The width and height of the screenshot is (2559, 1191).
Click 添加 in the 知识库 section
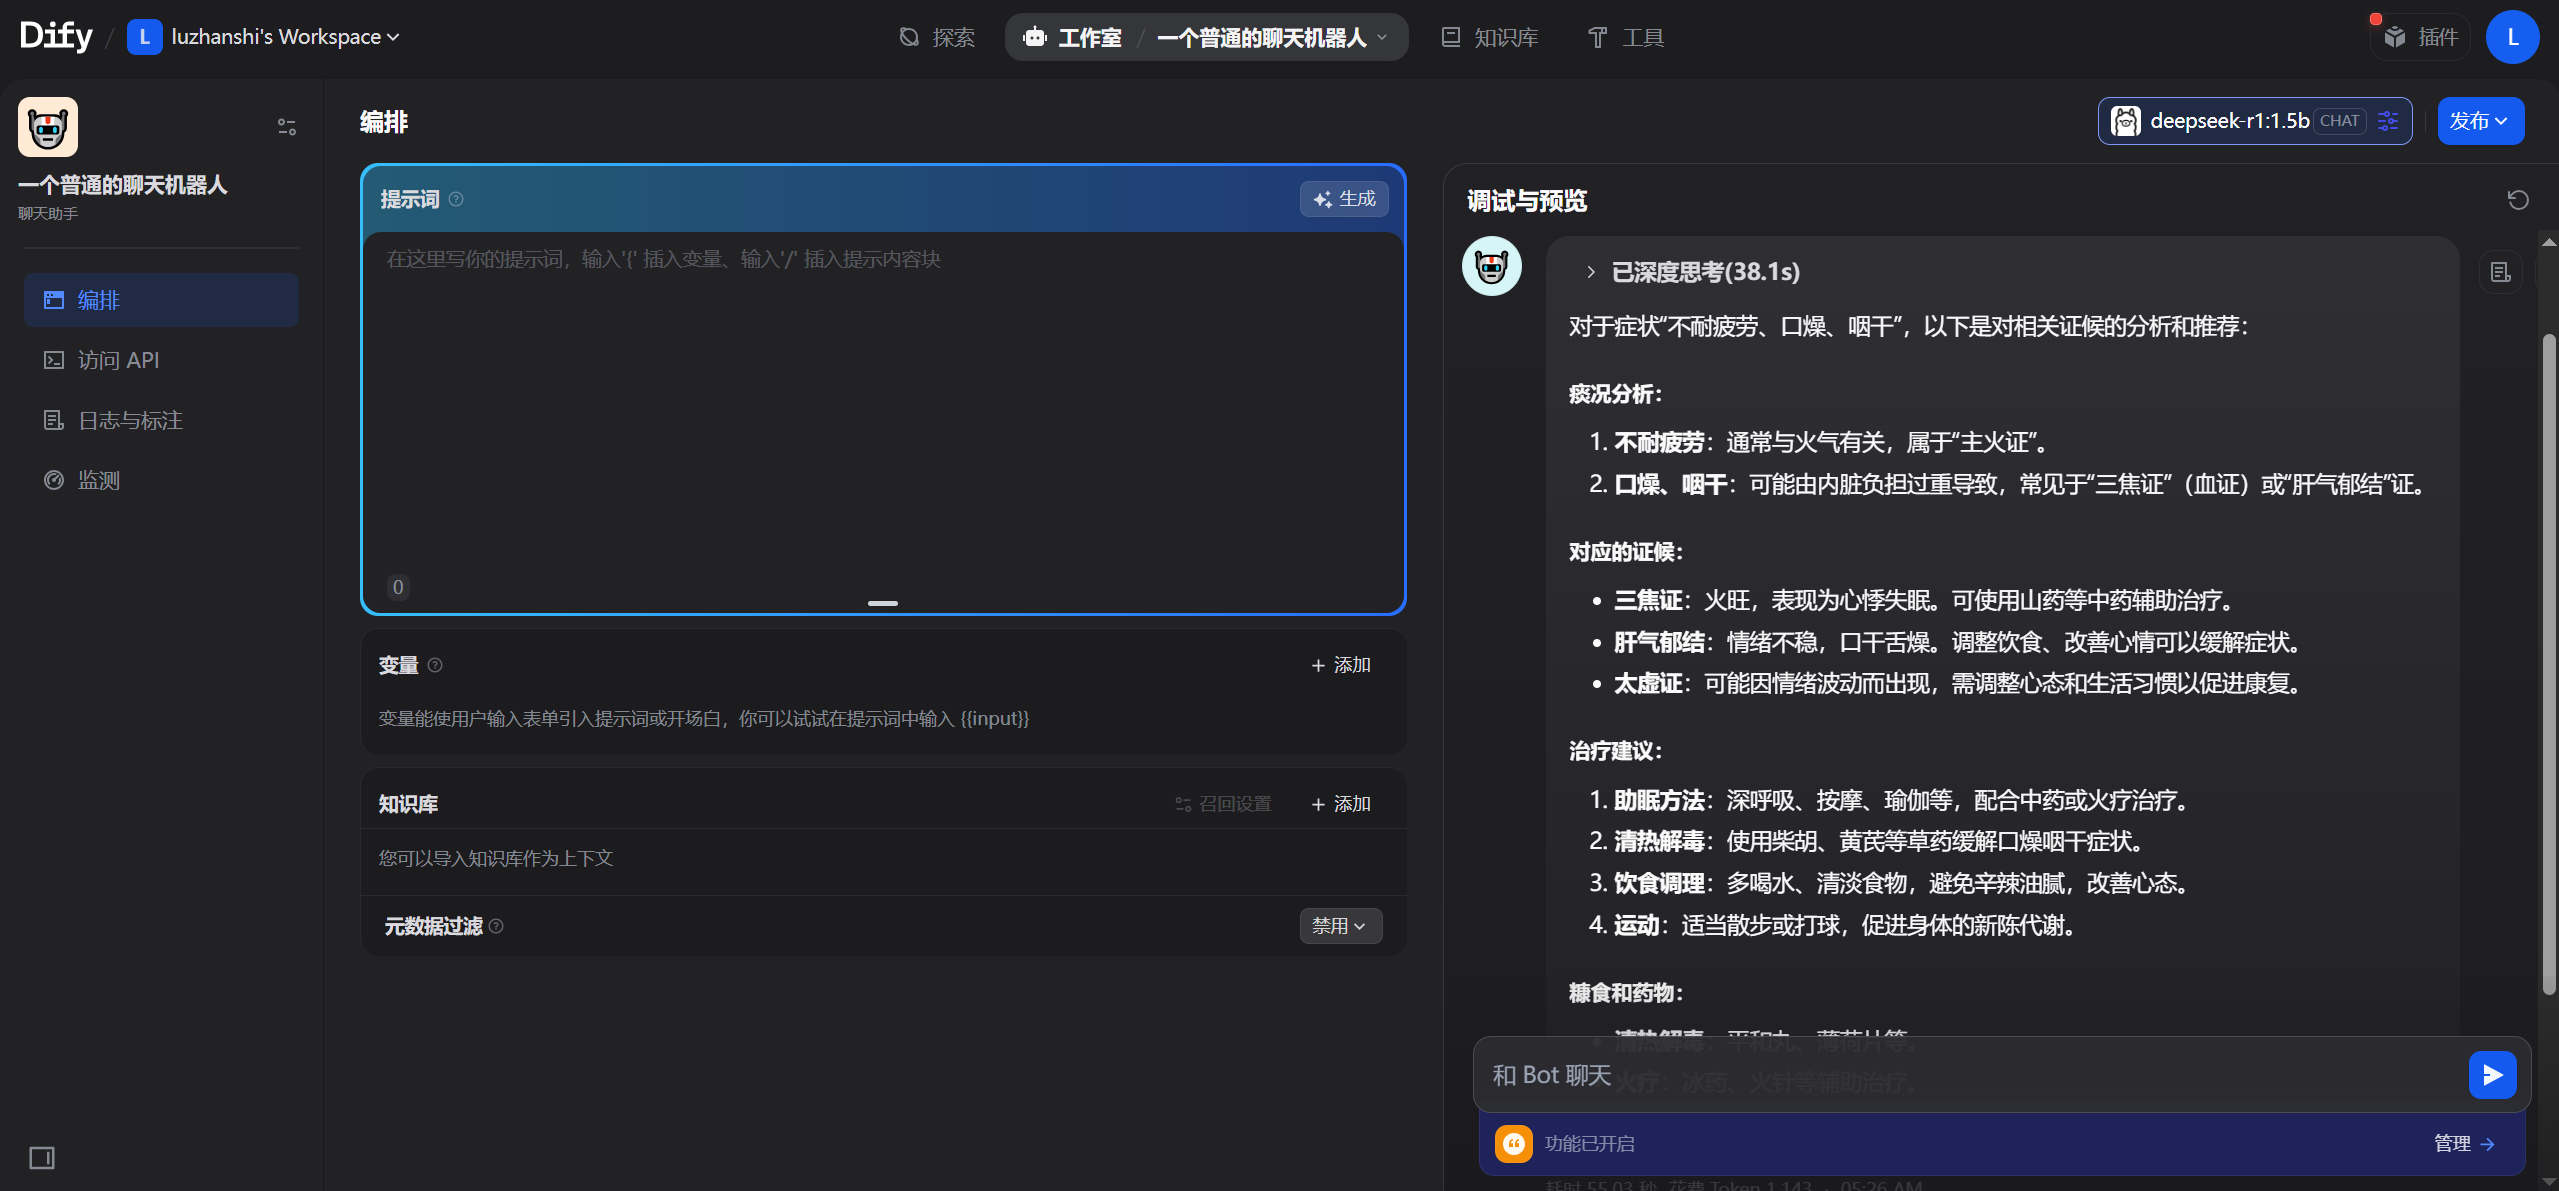[1341, 804]
